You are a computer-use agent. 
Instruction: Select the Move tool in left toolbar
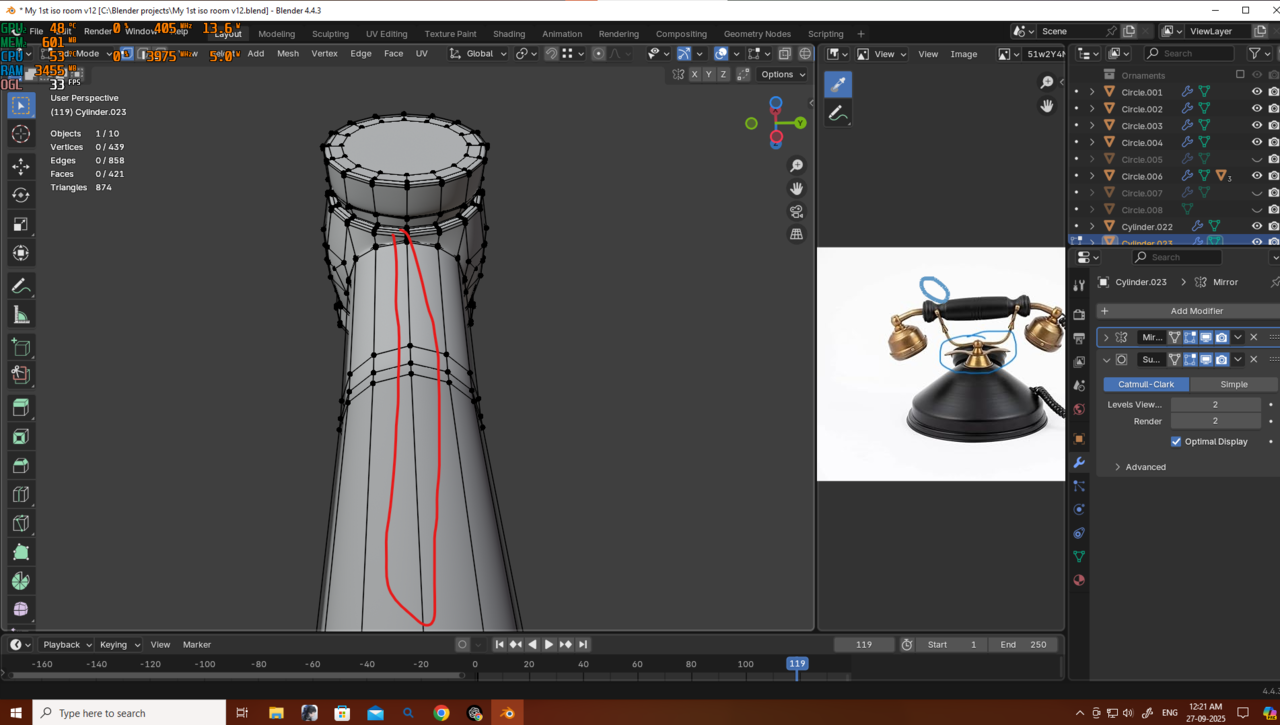click(20, 166)
